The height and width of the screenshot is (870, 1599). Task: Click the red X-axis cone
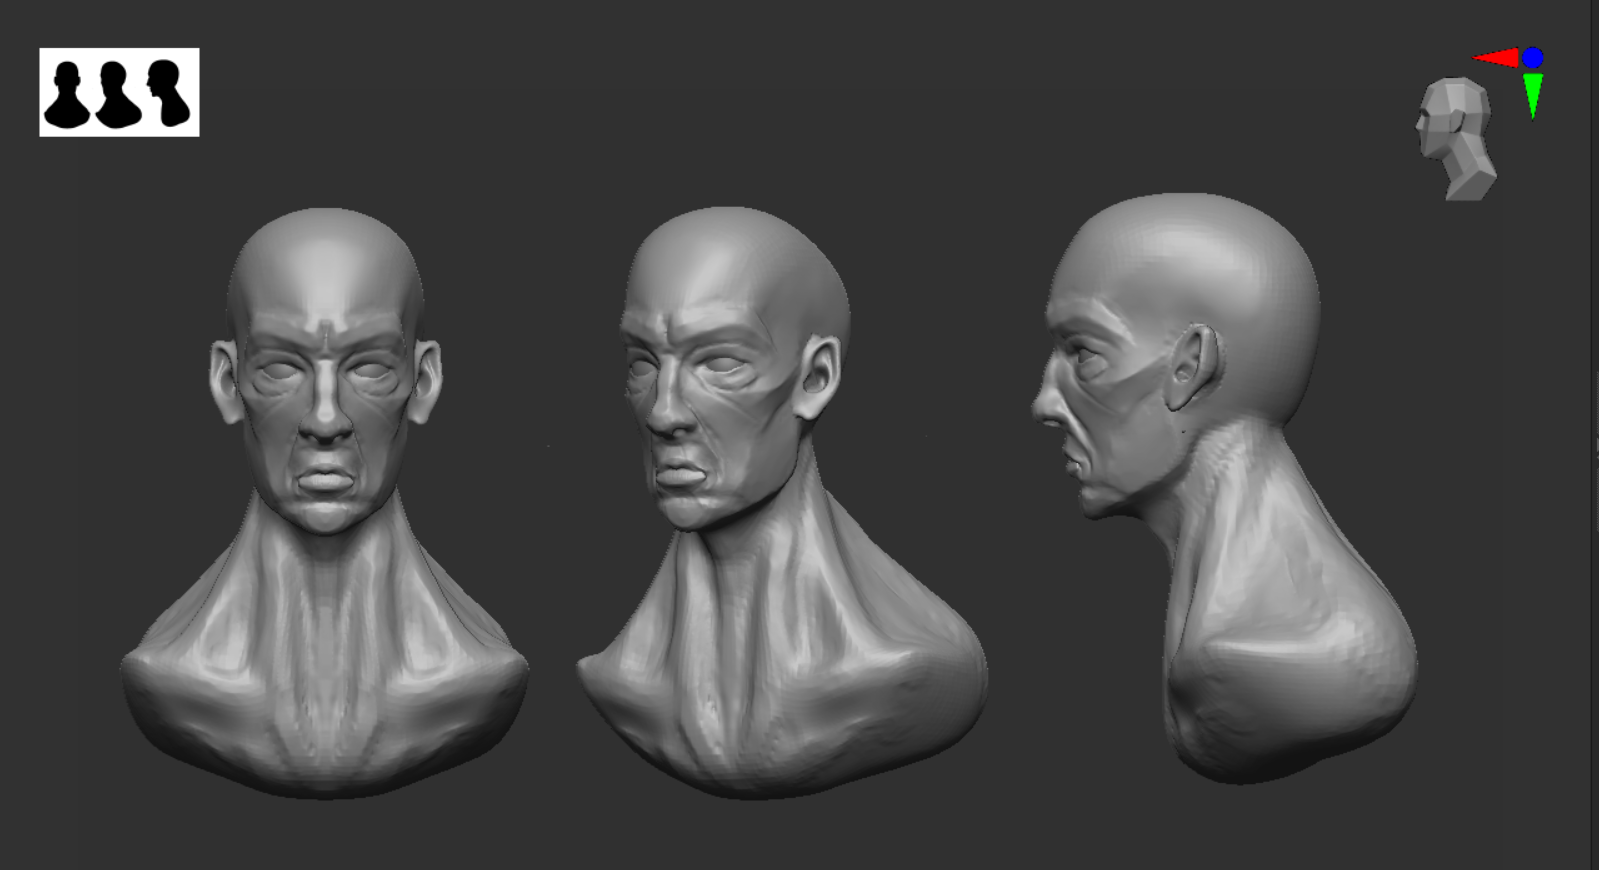[x=1497, y=58]
